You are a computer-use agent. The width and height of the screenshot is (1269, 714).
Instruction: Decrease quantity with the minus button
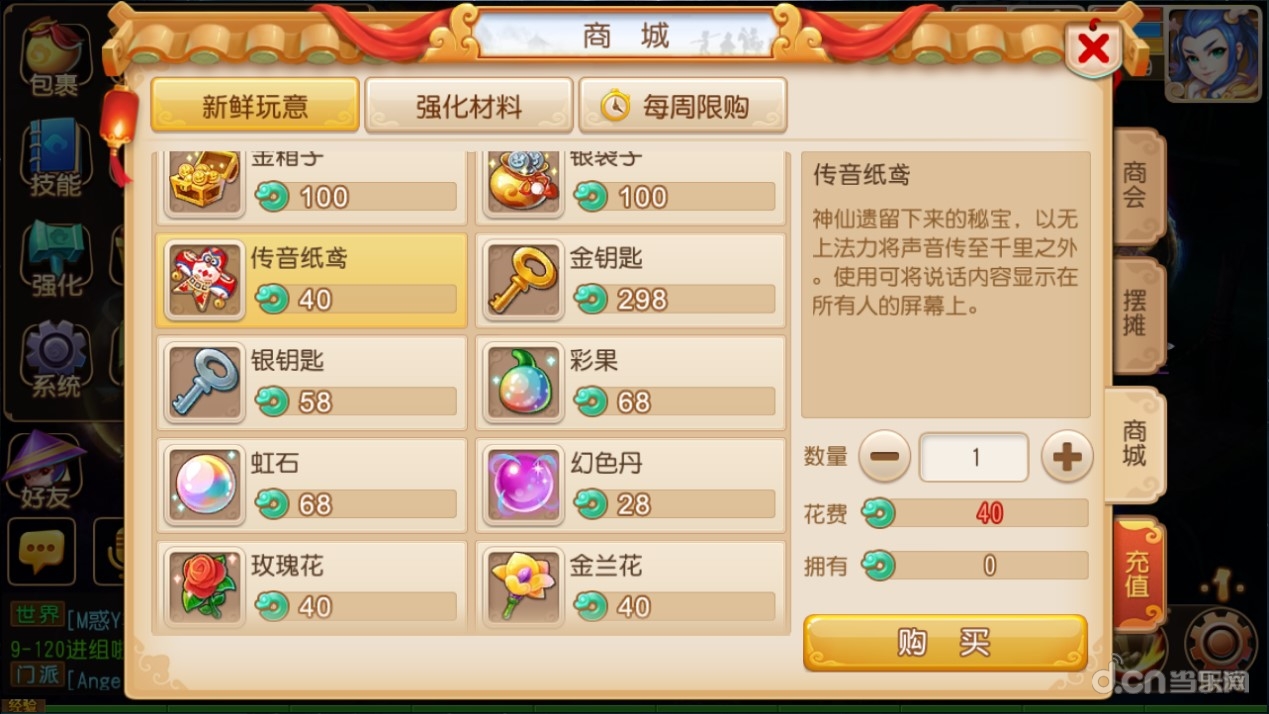coord(885,457)
